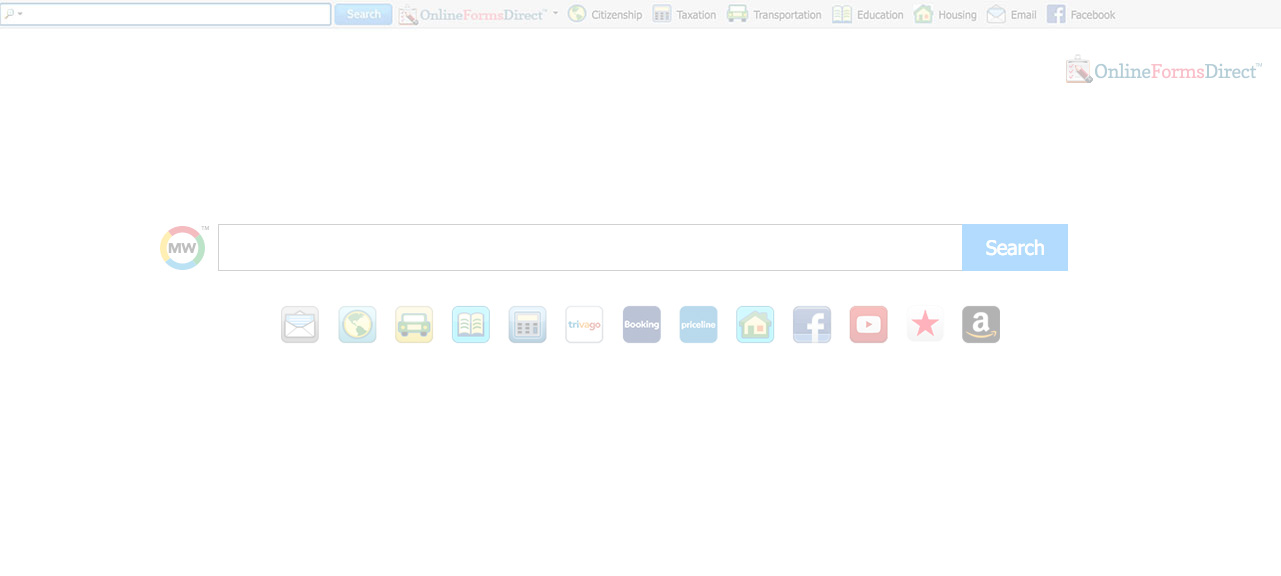Open the Amazon shortcut tile
1281x576 pixels.
tap(981, 325)
